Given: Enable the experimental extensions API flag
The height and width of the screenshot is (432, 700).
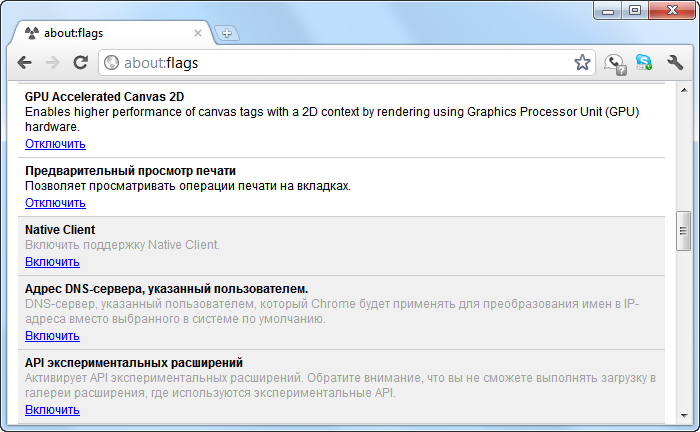Looking at the screenshot, I should (52, 410).
